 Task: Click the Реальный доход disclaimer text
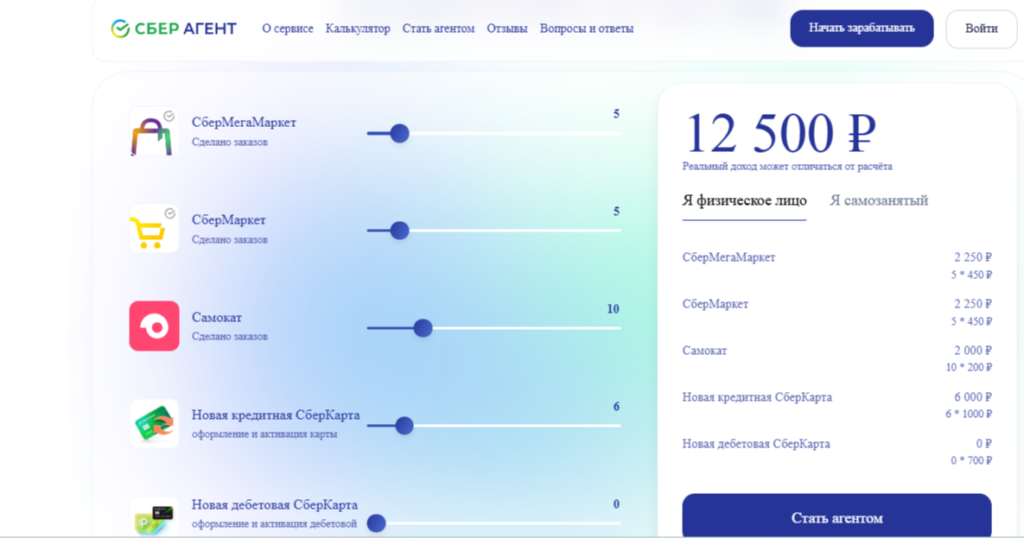click(787, 166)
